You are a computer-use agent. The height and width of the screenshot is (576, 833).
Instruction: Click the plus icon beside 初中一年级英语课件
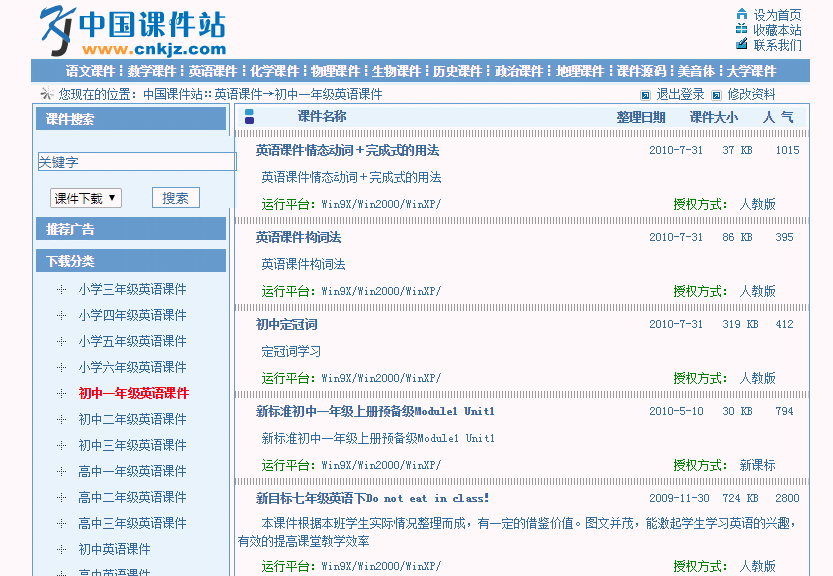(x=62, y=394)
